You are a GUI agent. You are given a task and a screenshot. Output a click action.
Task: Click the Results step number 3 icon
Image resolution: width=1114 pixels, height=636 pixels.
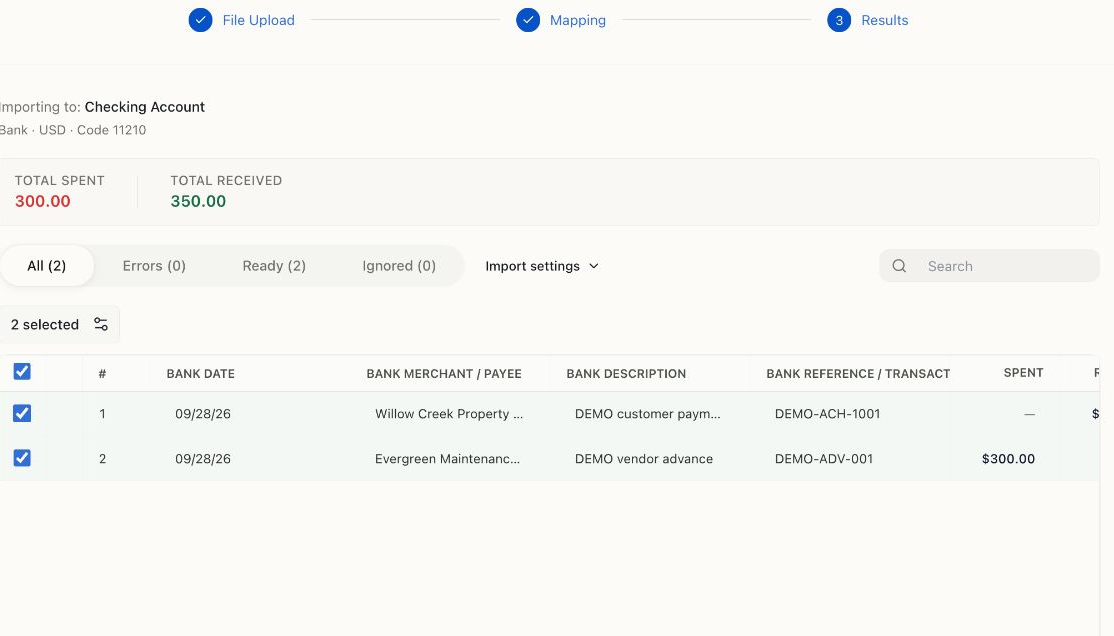[x=839, y=20]
